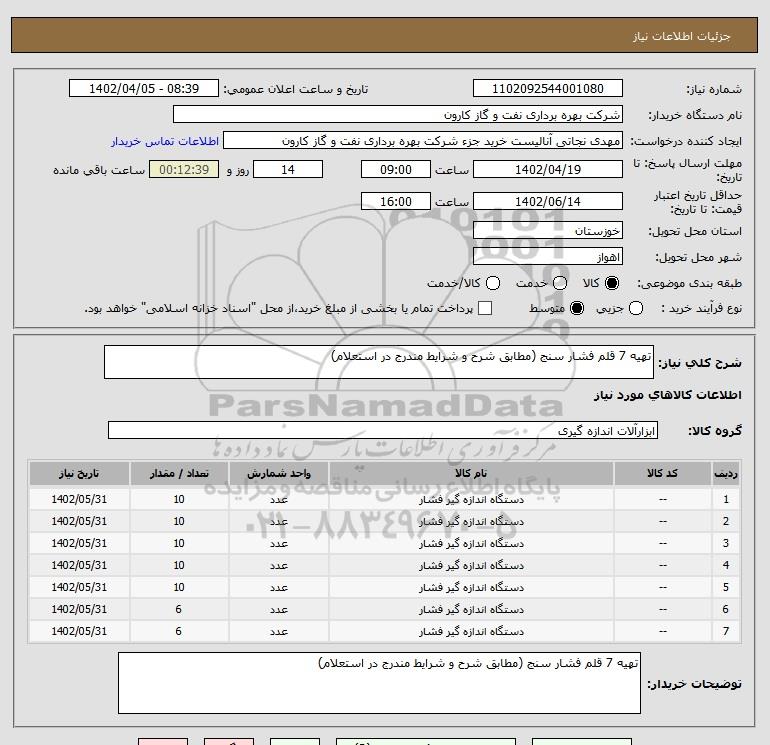Click the buyer organization name field

pyautogui.click(x=398, y=114)
